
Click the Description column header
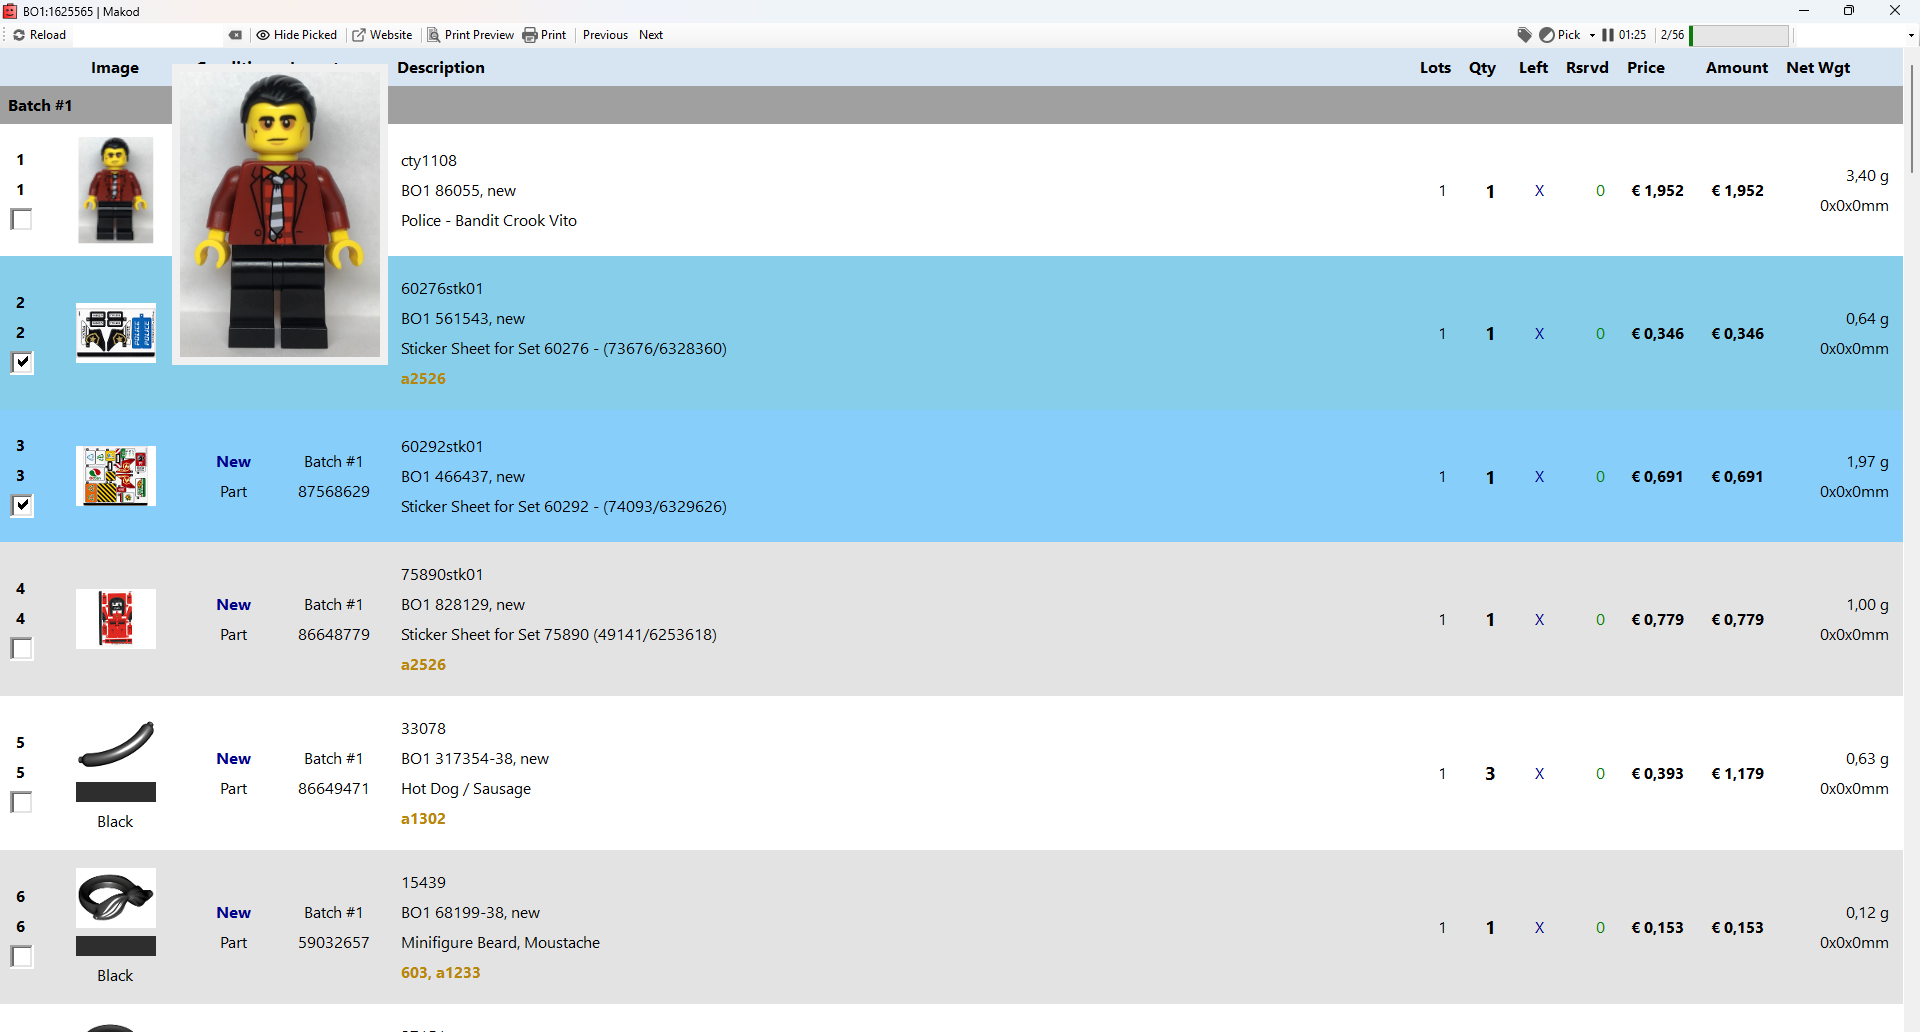[441, 68]
